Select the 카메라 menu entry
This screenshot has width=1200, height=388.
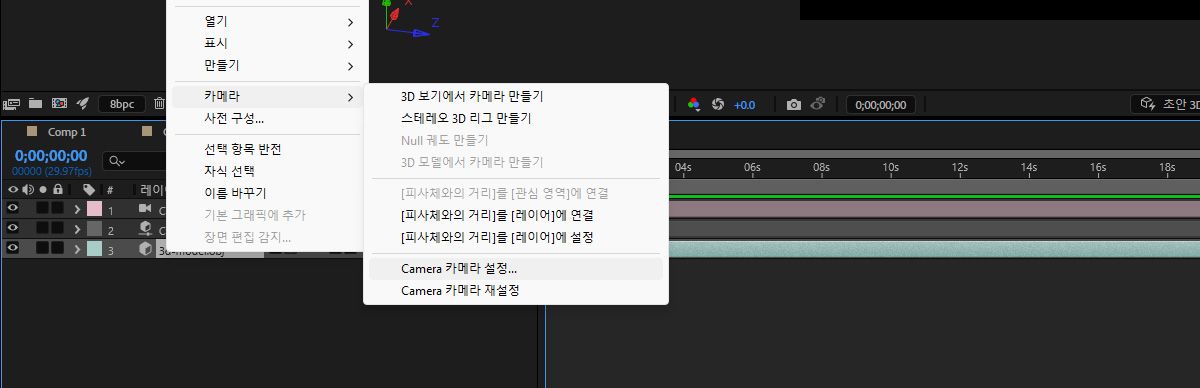tap(267, 96)
